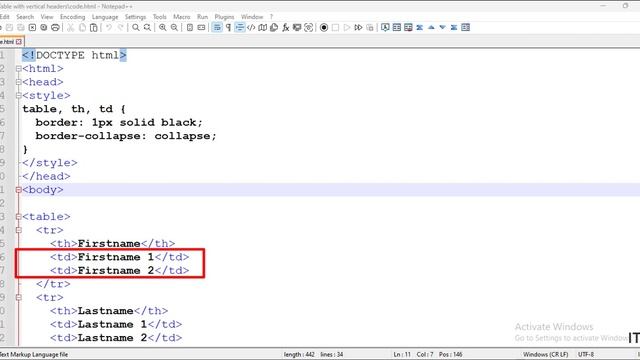Open the User Defined Language icon
640x360 pixels.
(251, 27)
